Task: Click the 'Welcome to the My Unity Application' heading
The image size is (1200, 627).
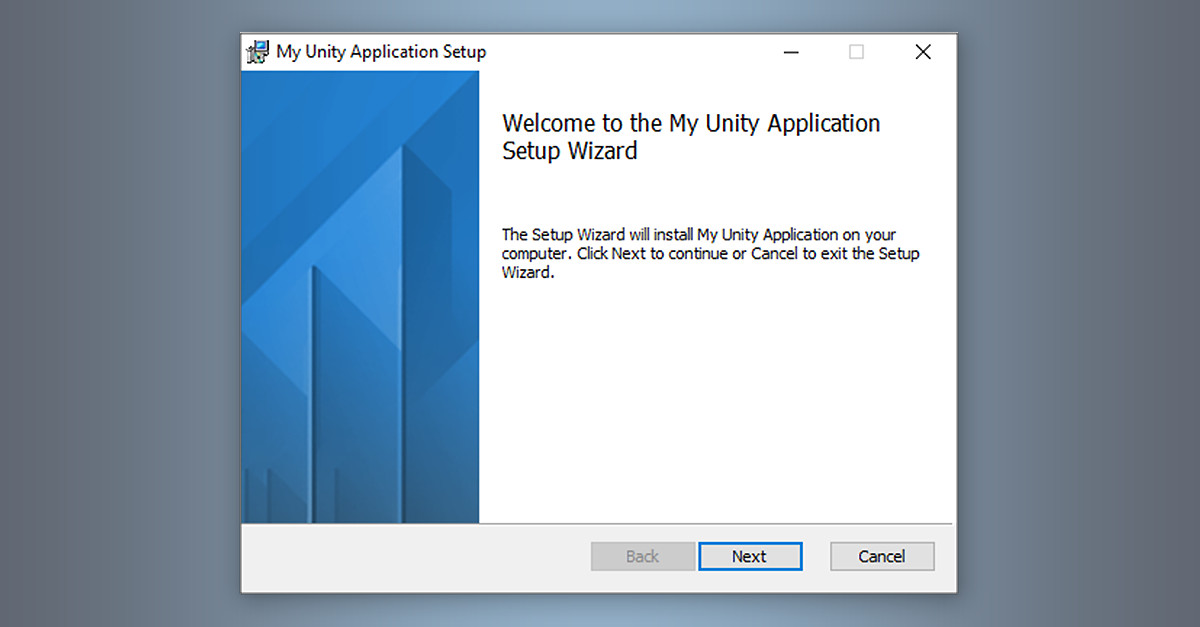Action: coord(691,137)
